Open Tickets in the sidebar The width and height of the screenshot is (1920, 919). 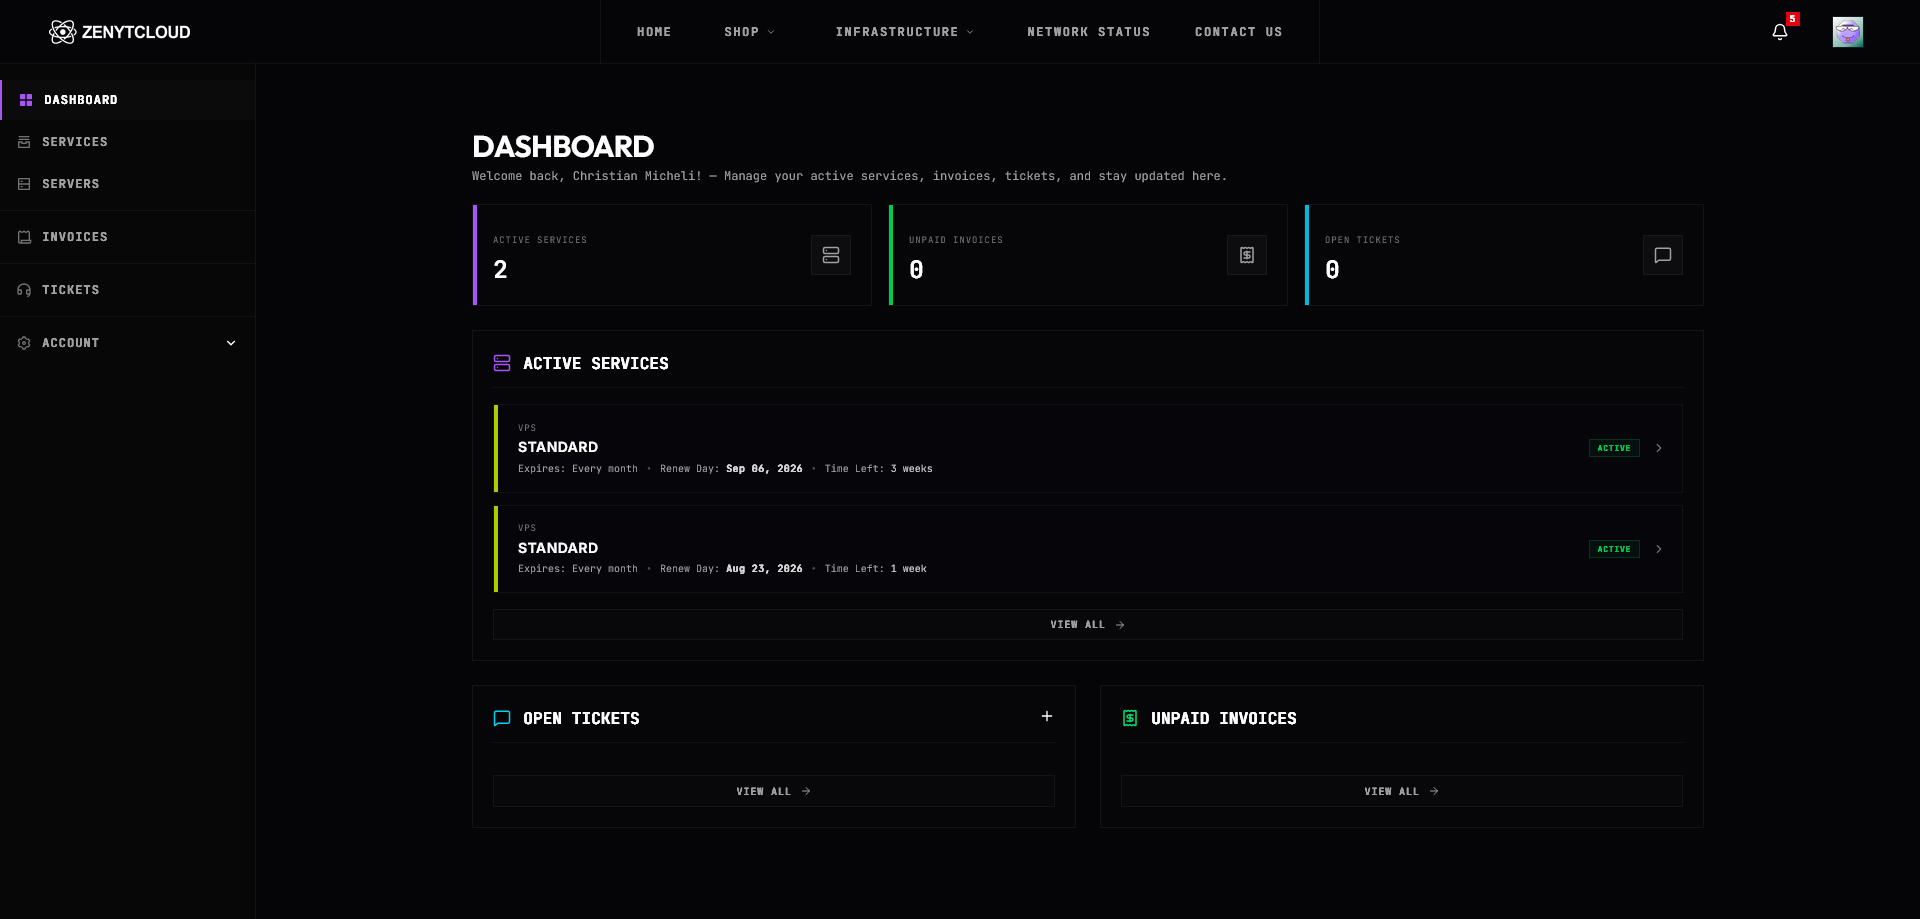coord(128,290)
